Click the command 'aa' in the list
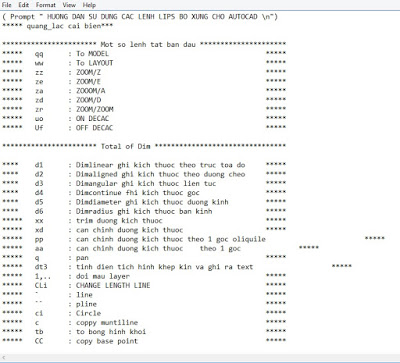 coord(39,249)
